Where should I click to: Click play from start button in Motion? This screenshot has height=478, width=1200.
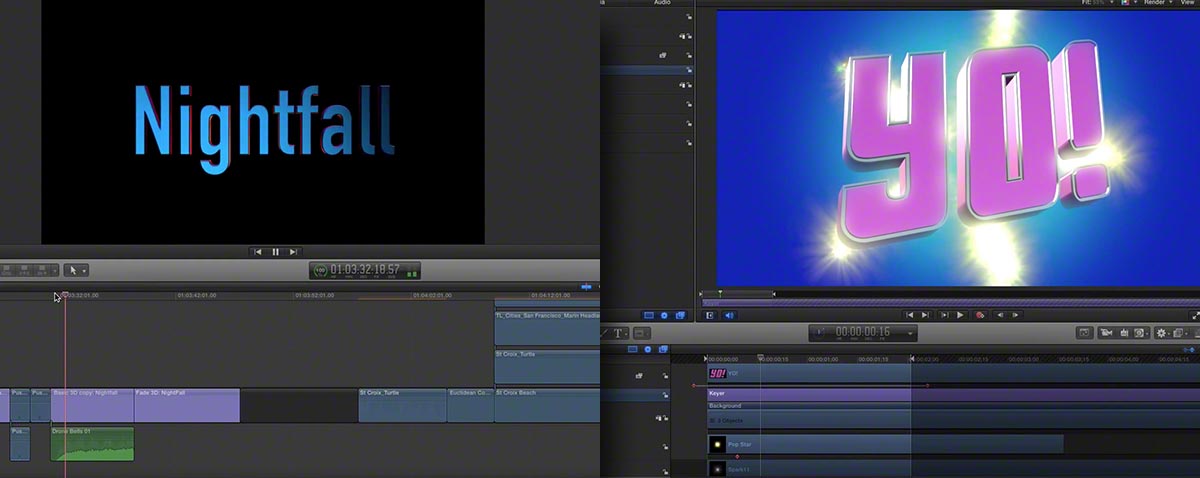(x=944, y=315)
